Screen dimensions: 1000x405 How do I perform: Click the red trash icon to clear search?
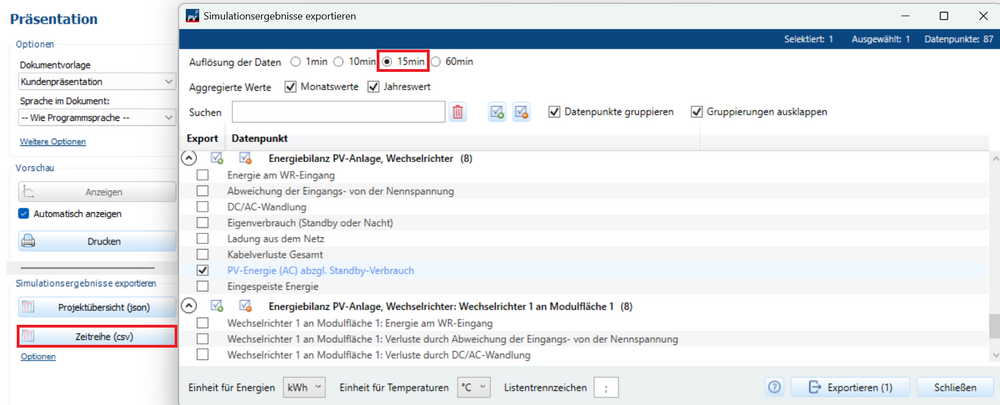tap(458, 112)
